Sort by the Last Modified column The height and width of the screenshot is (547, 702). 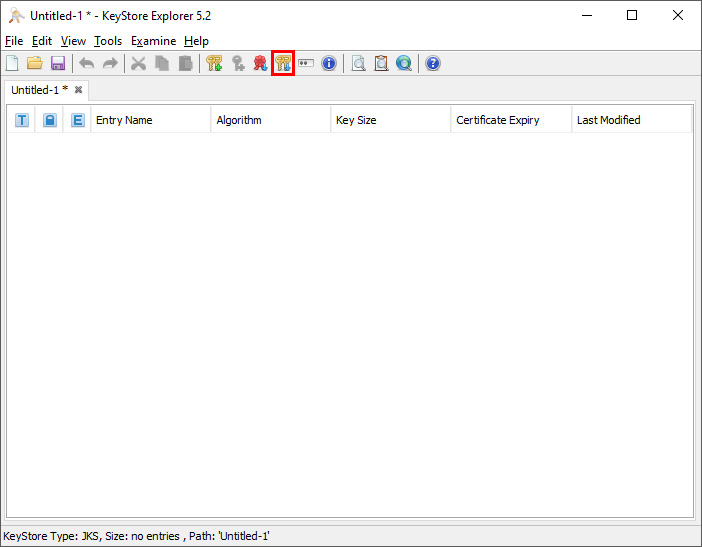[631, 120]
